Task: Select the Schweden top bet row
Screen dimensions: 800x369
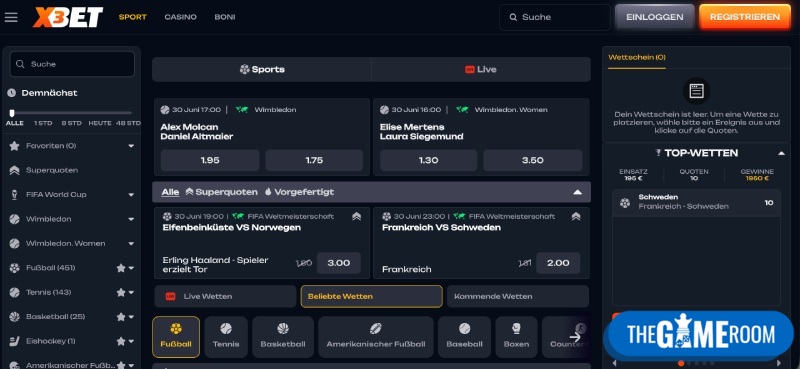Action: click(x=696, y=203)
